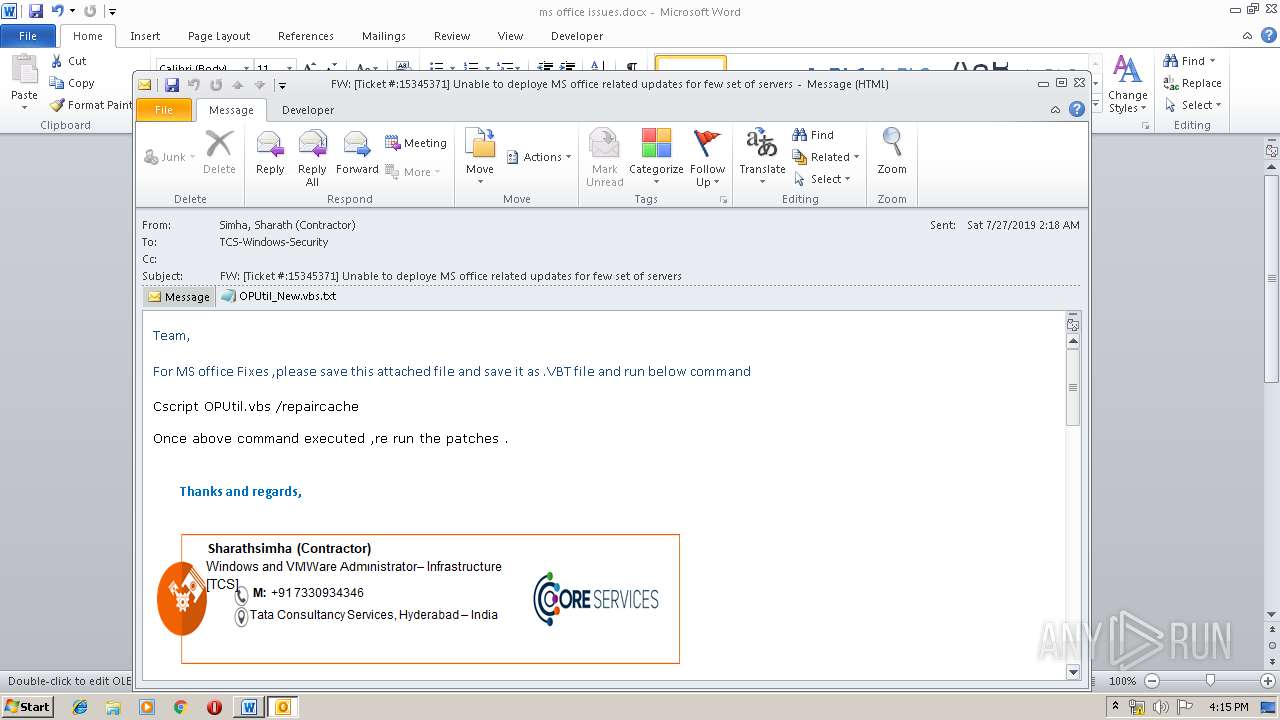Switch to Word taskbar button
1280x720 pixels.
(248, 707)
